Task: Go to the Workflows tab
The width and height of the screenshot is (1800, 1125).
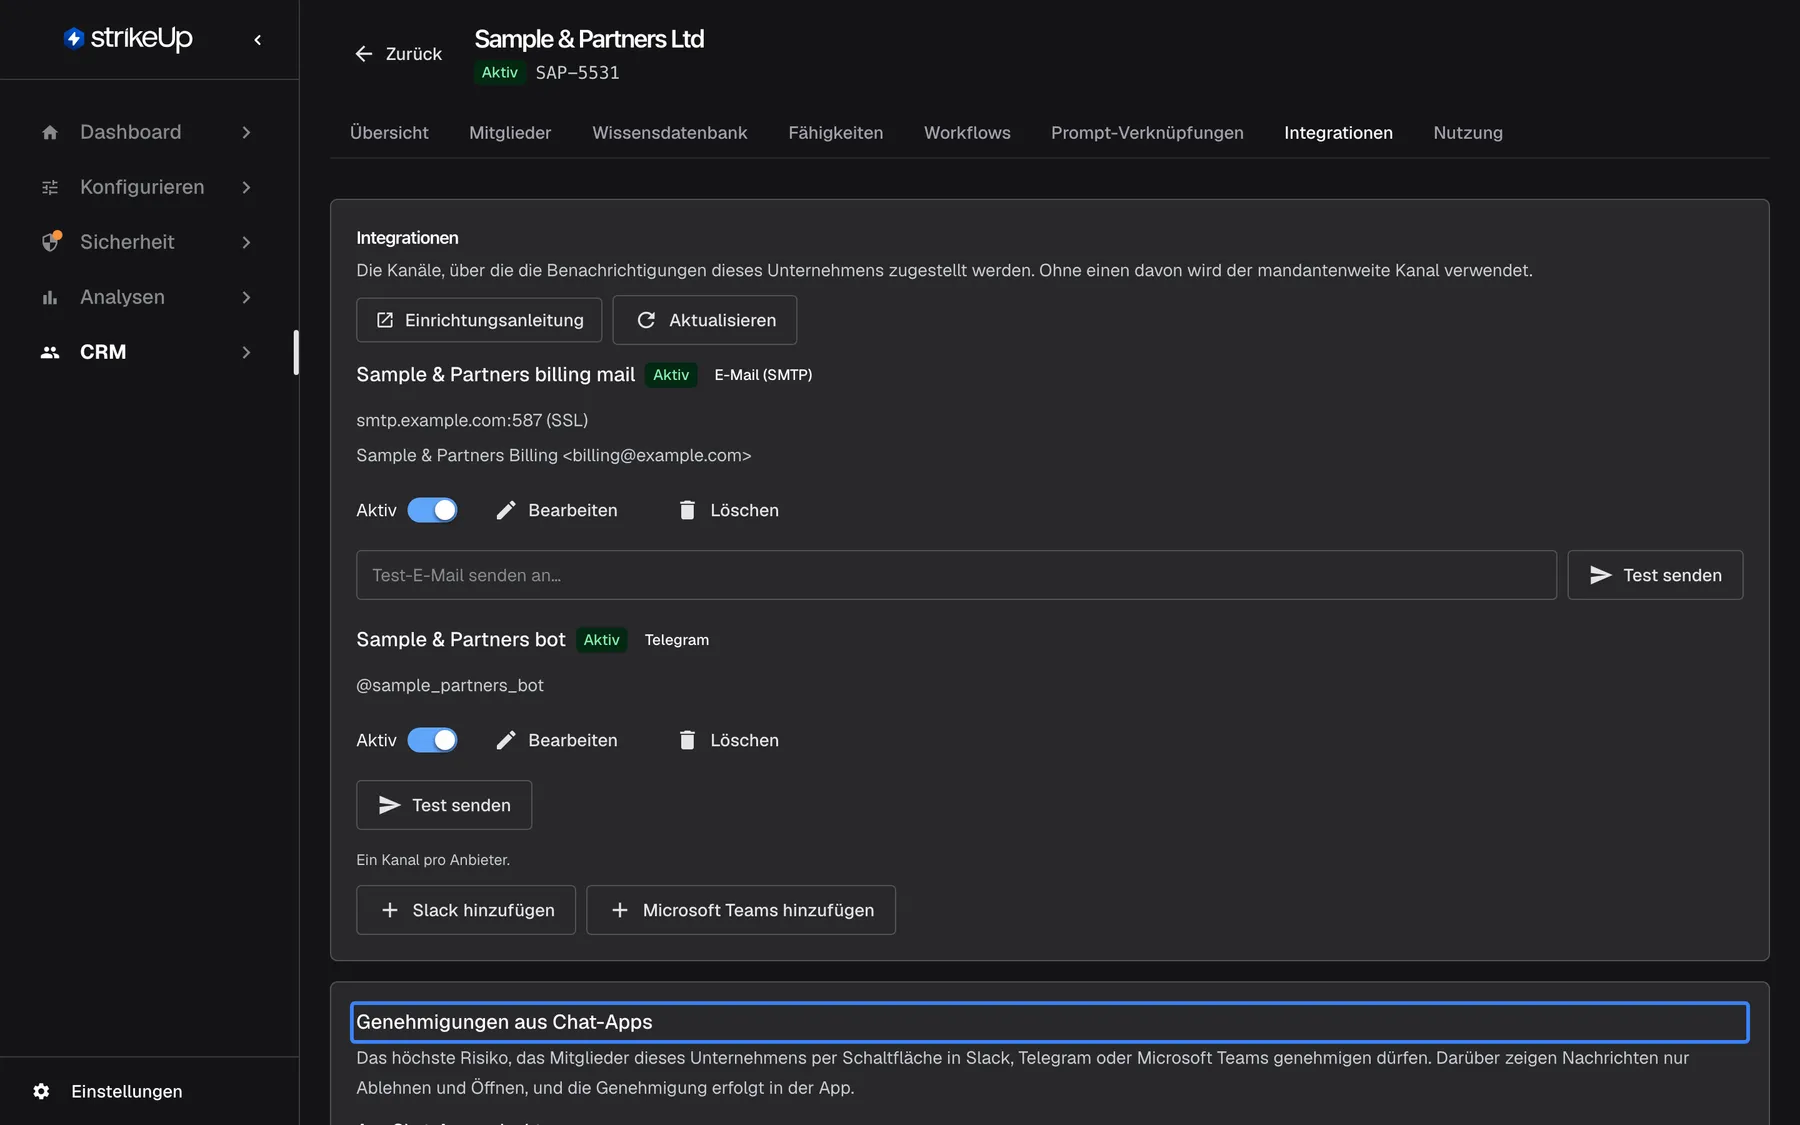Action: point(967,133)
